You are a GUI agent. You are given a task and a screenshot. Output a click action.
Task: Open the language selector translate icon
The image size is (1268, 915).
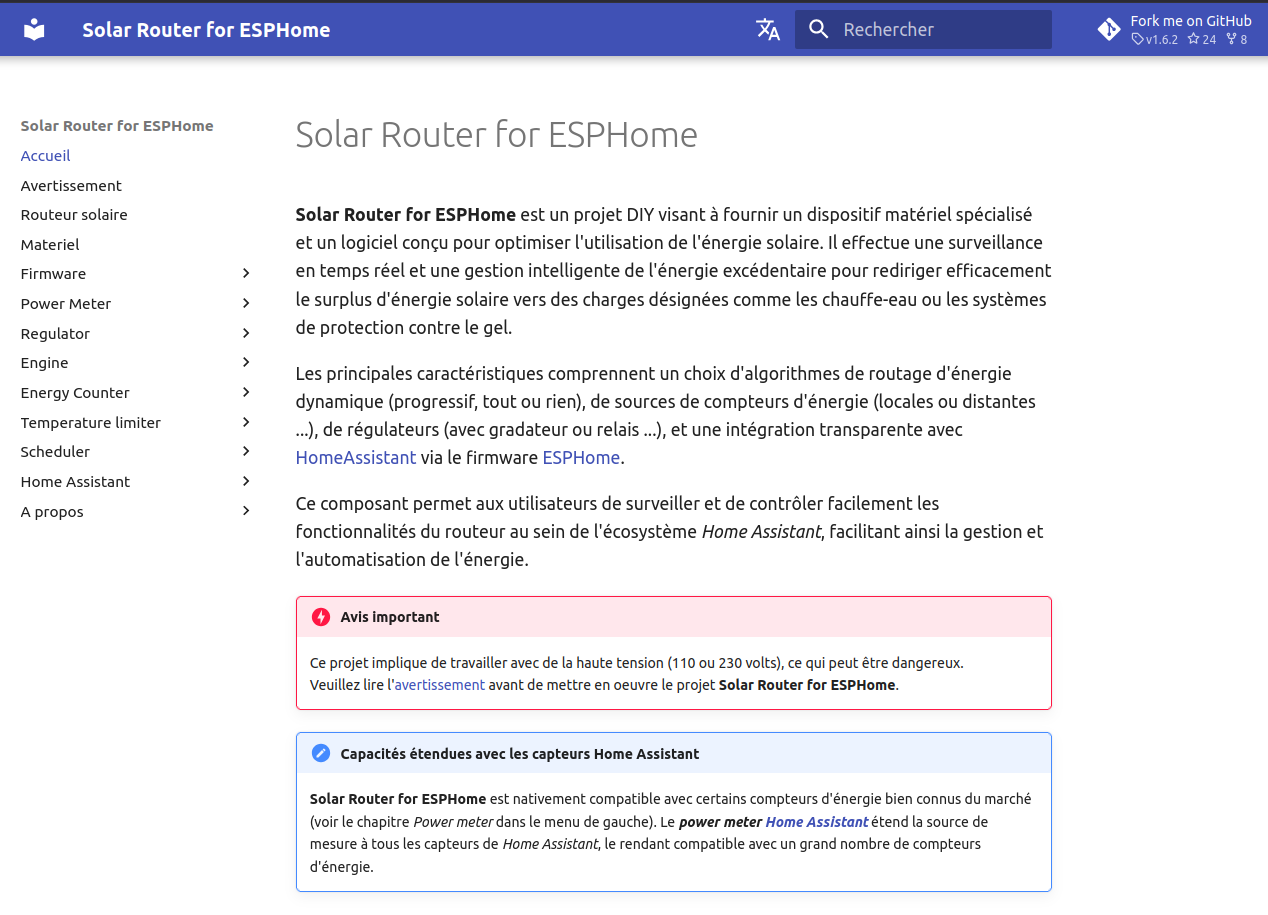coord(768,30)
